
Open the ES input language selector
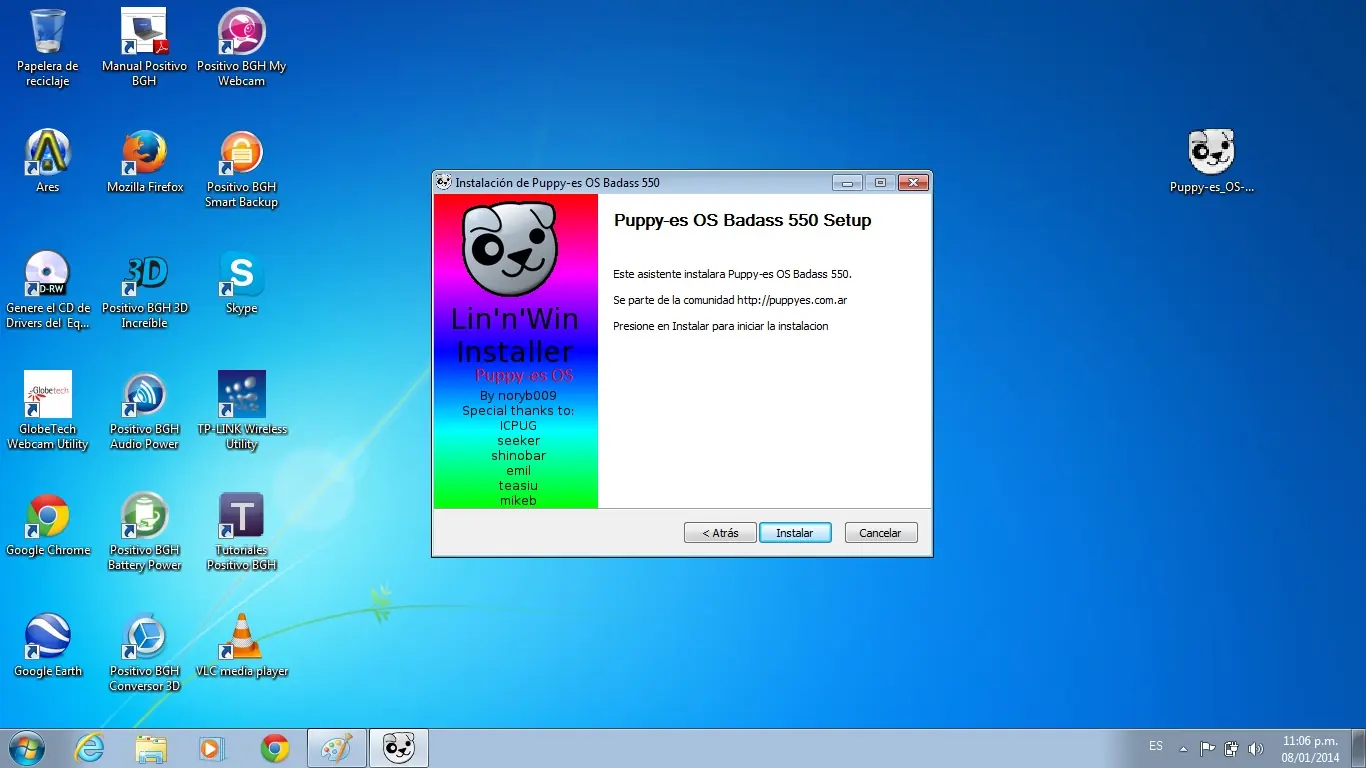click(x=1156, y=747)
